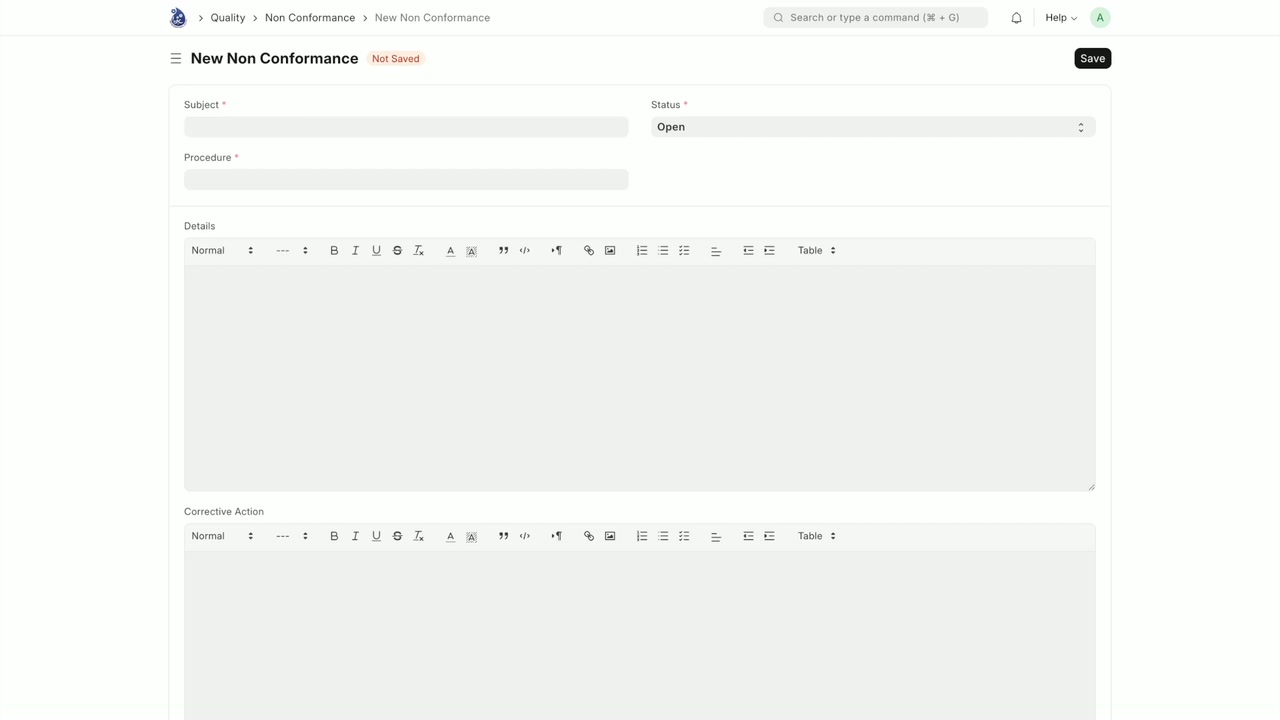Open Normal heading dropdown in Details toolbar
The width and height of the screenshot is (1280, 720).
[222, 251]
